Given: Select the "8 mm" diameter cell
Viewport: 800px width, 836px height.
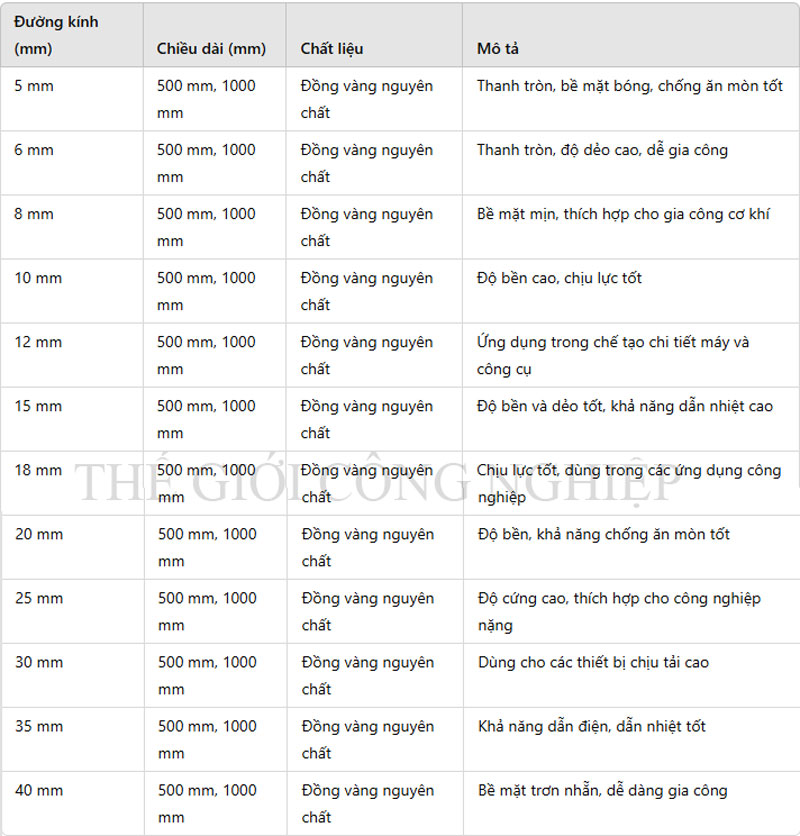Looking at the screenshot, I should point(34,214).
